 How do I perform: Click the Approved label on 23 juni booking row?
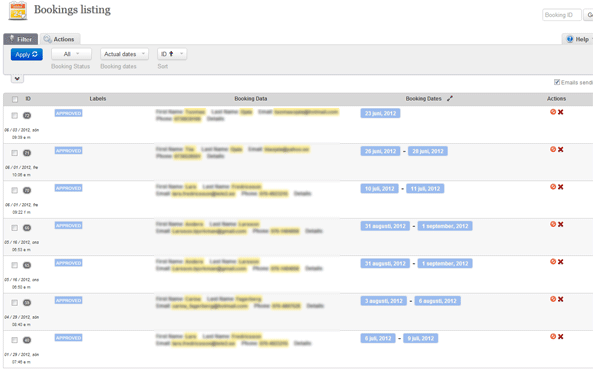(68, 113)
